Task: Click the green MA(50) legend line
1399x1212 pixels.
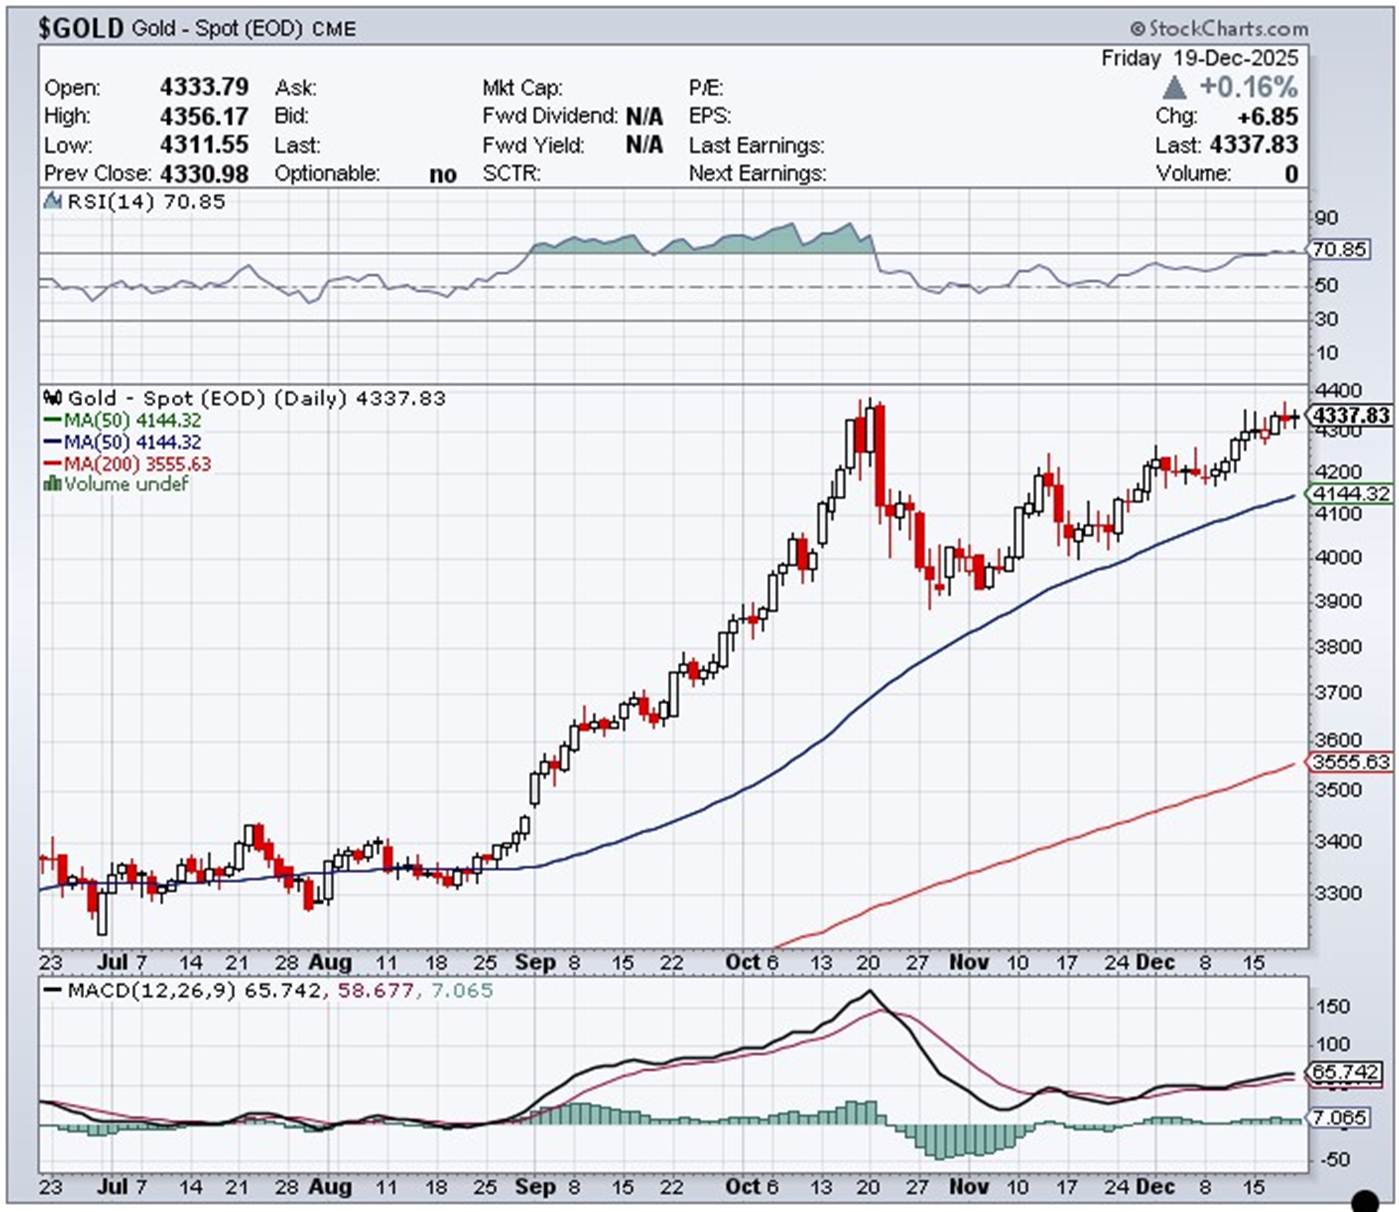Action: tap(52, 421)
